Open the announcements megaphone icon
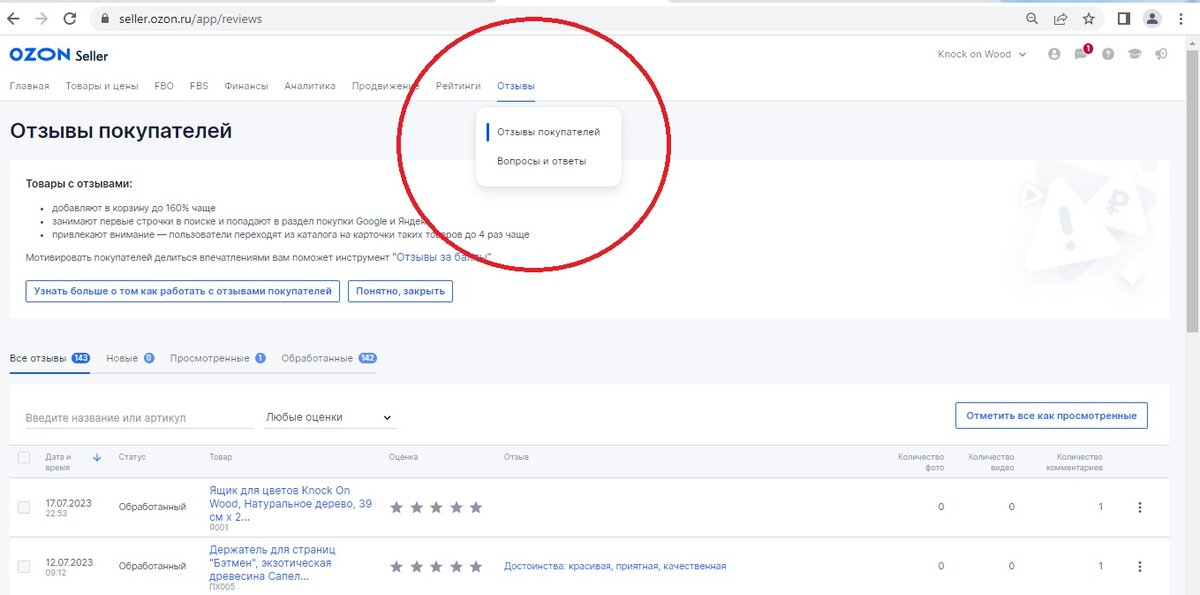1200x595 pixels. (1161, 55)
